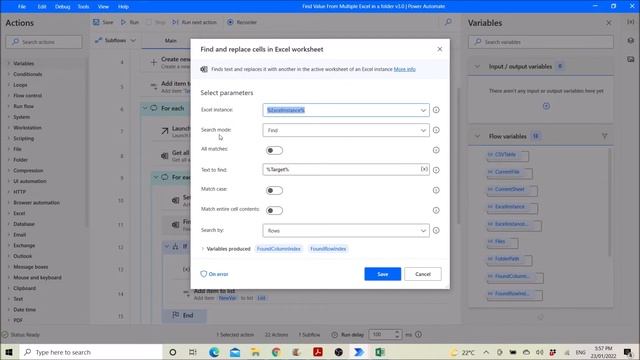
Task: Open the Search by dropdown
Action: 423,231
